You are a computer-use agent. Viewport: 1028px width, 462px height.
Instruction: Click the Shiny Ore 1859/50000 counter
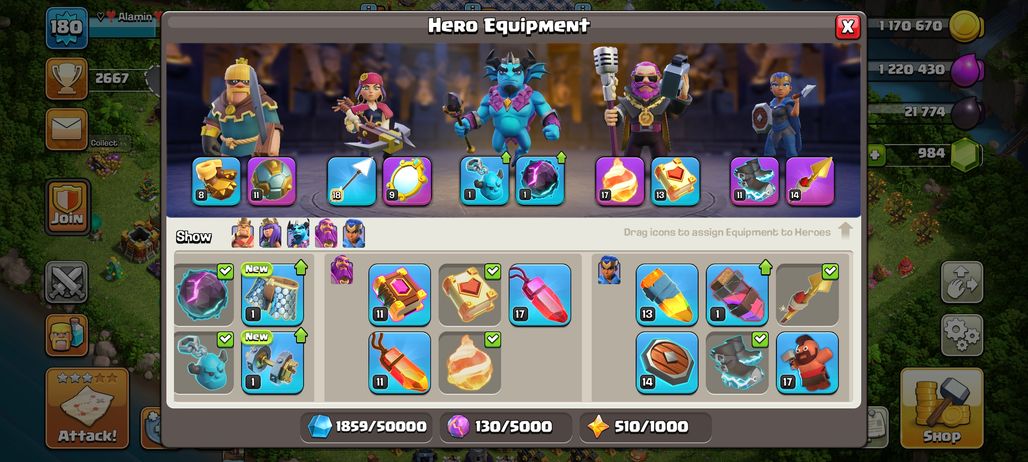click(367, 427)
